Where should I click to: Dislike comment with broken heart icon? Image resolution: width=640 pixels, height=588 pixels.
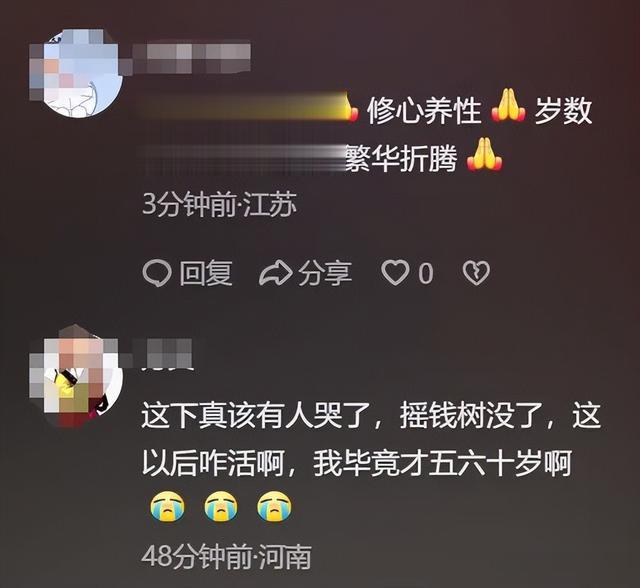click(x=476, y=272)
